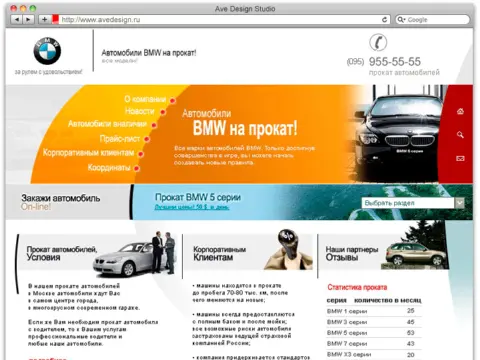This screenshot has width=480, height=360.
Task: Click red bullet next to 'Новости'
Action: coord(163,112)
